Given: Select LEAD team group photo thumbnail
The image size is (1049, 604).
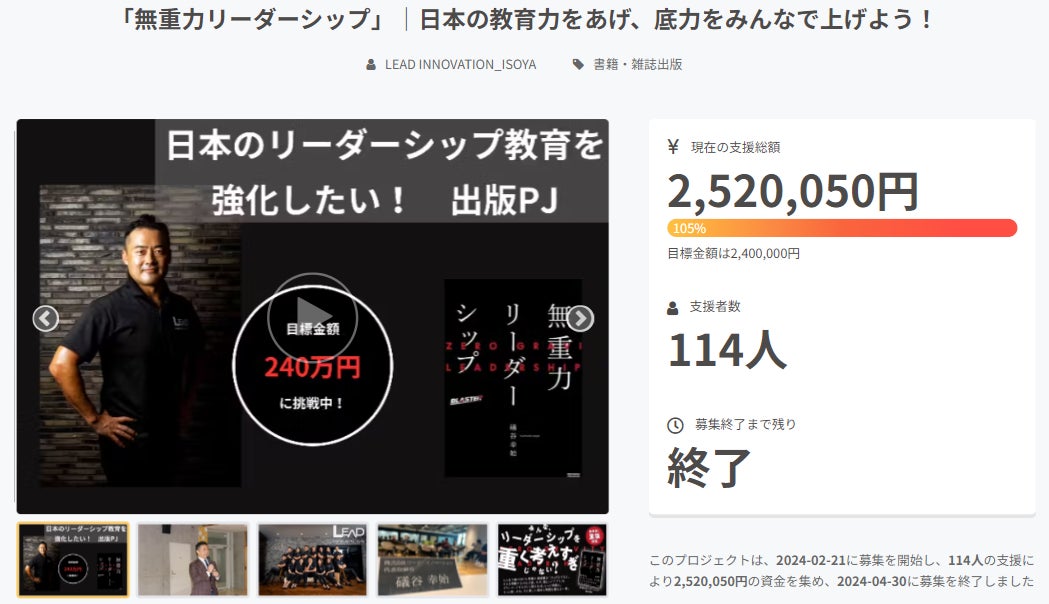Looking at the screenshot, I should tap(312, 560).
